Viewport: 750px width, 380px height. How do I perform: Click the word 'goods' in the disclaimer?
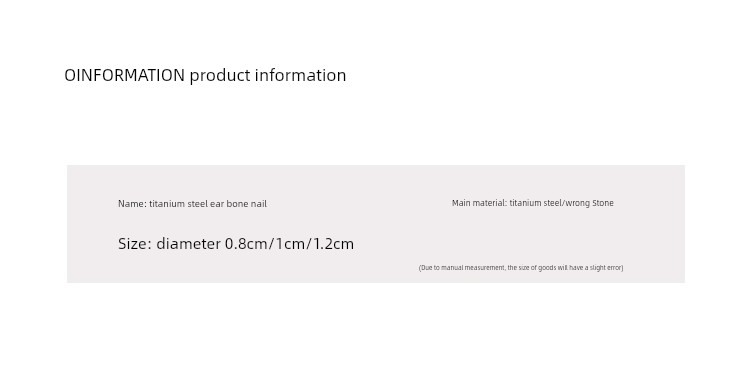pos(547,268)
